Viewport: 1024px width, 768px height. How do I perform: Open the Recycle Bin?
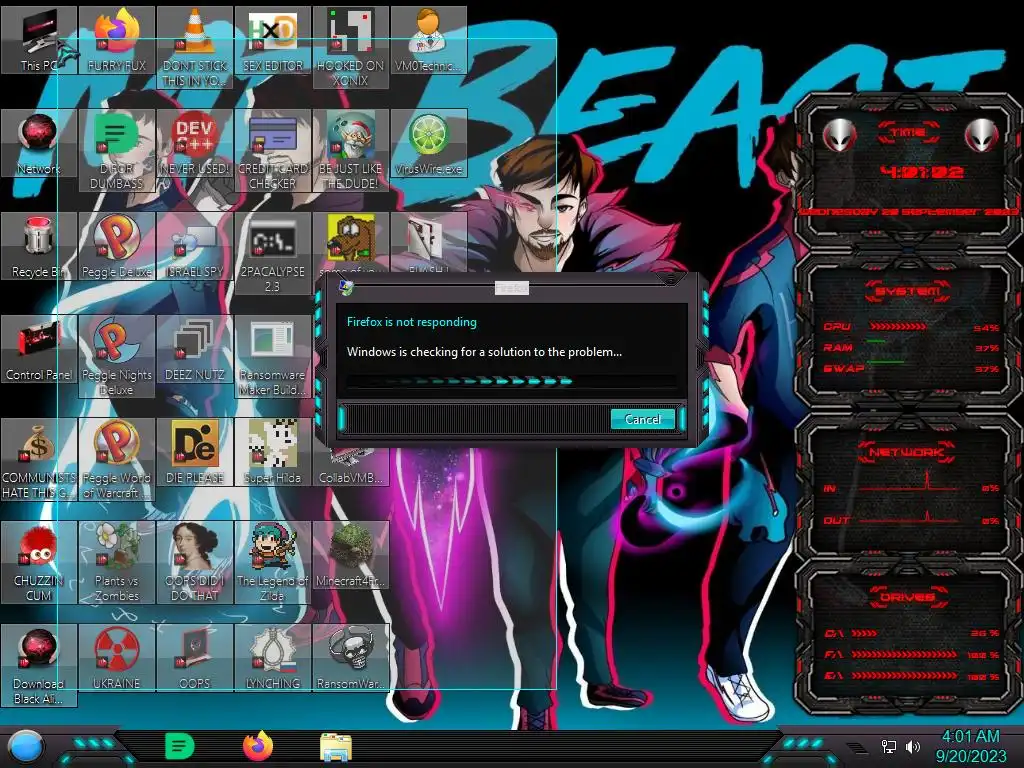tap(39, 246)
